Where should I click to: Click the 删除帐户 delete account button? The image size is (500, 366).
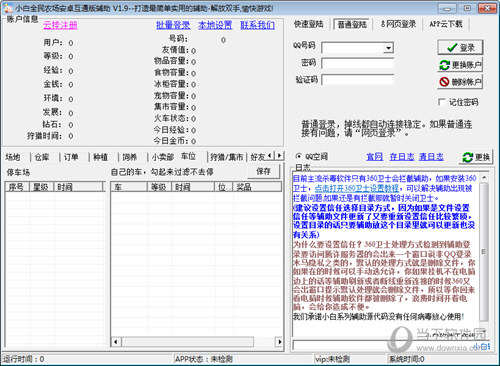[460, 82]
